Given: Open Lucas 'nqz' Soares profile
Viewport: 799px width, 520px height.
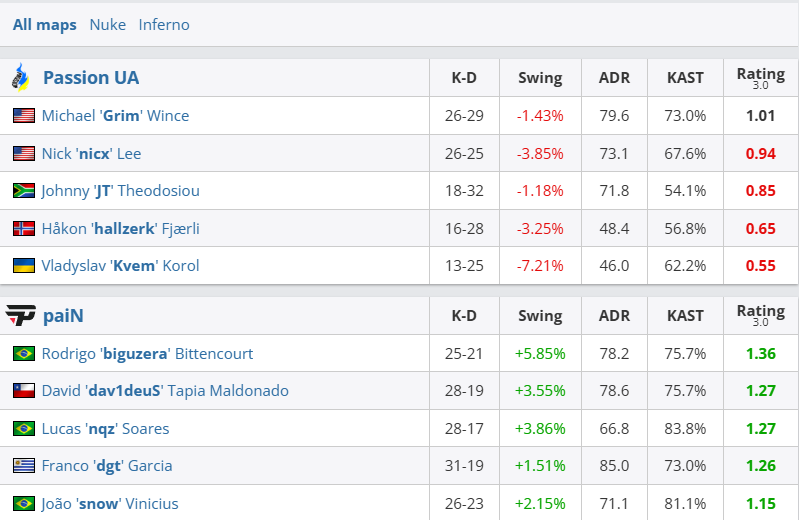Looking at the screenshot, I should tap(105, 429).
